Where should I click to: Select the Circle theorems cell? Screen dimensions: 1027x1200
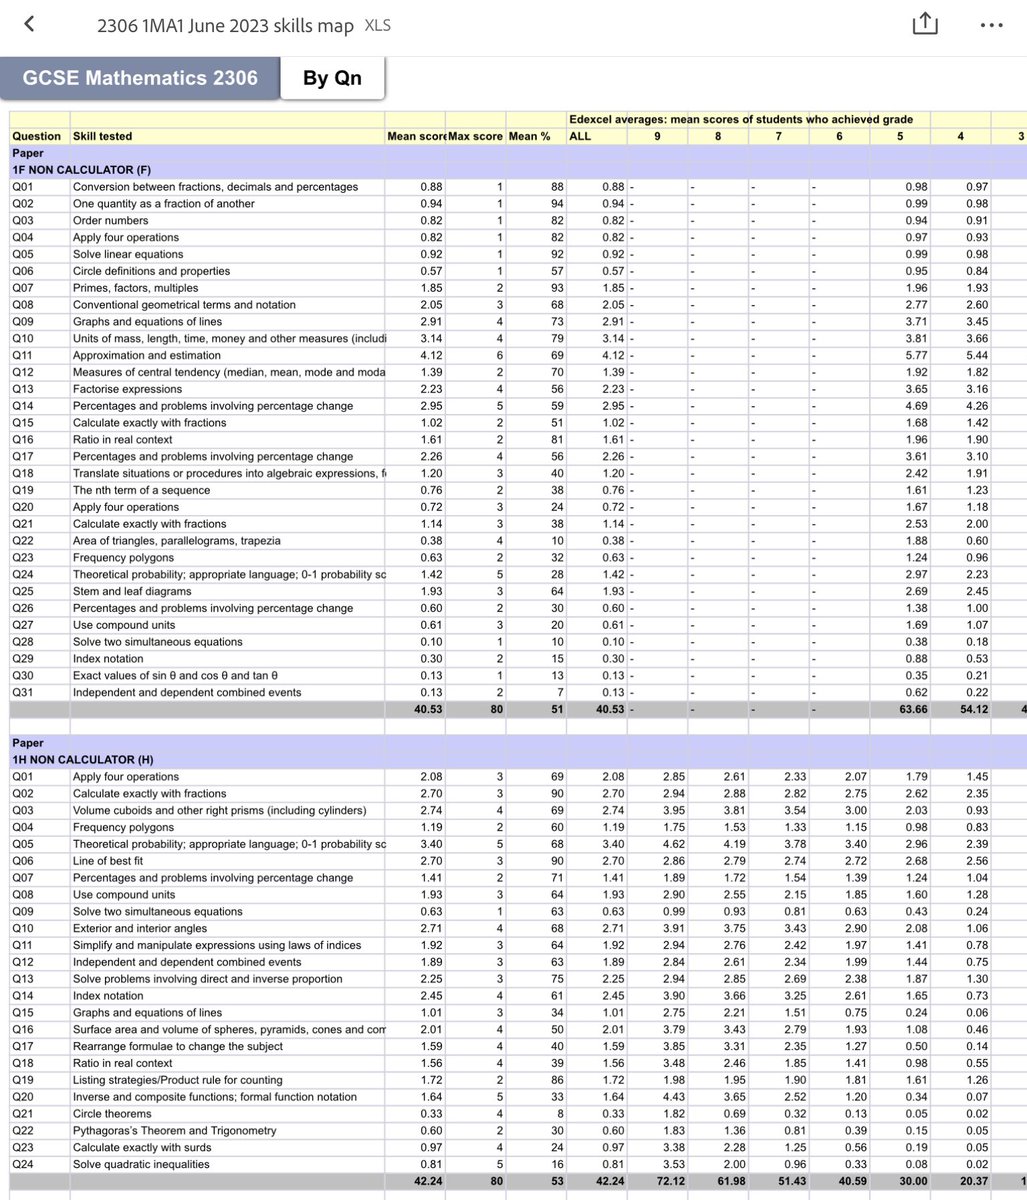tap(227, 1114)
